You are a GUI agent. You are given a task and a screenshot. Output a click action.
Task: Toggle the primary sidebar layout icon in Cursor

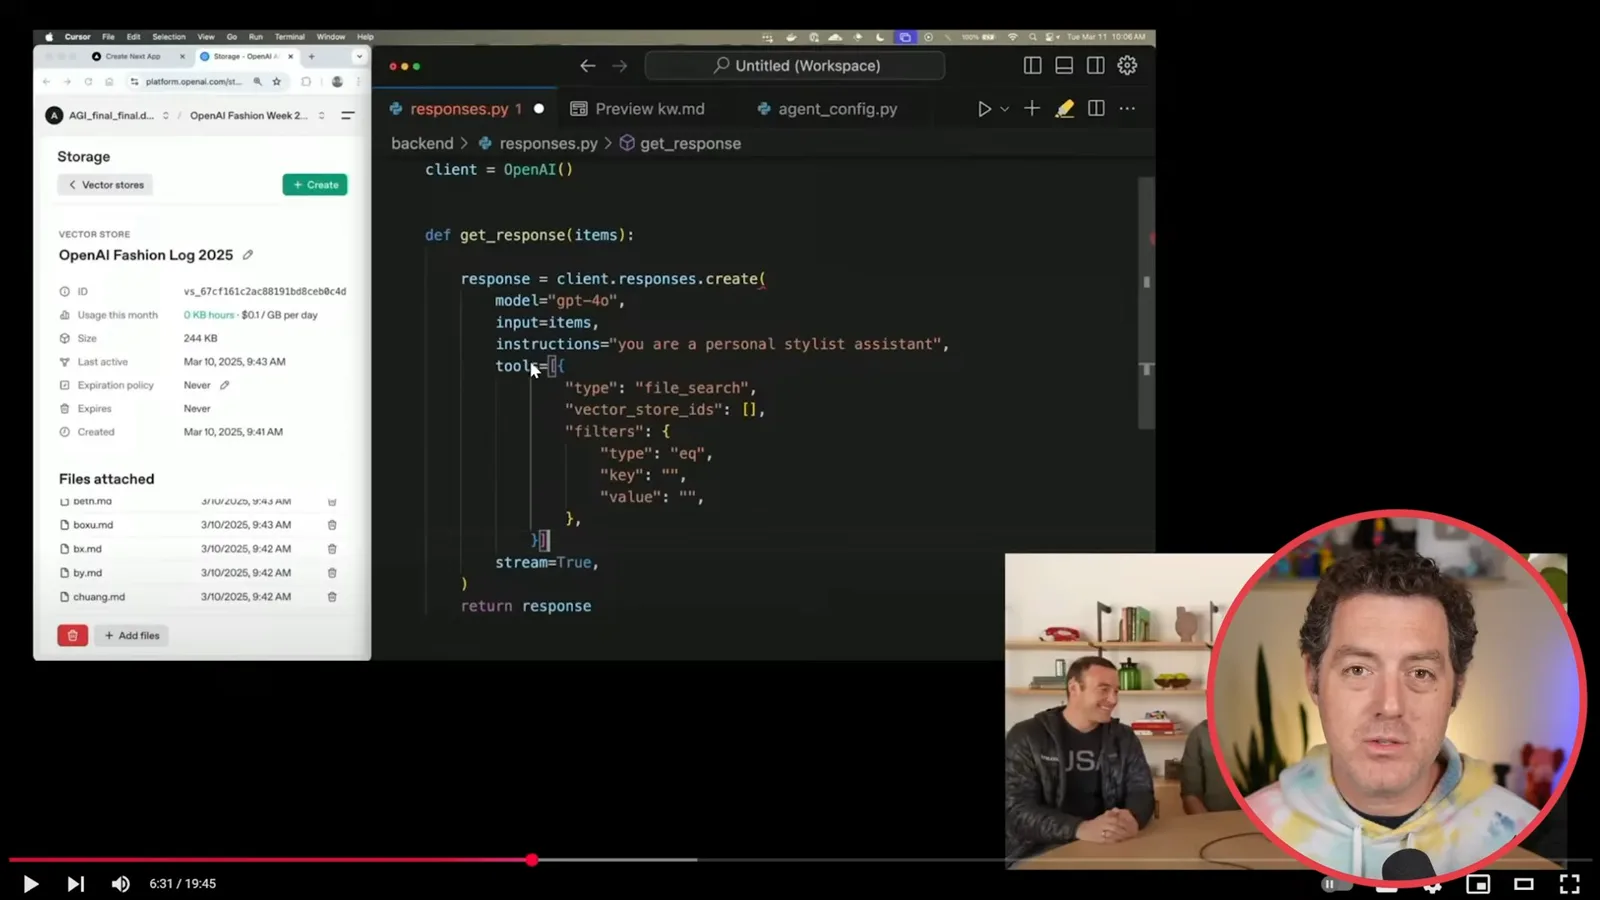click(x=1033, y=66)
